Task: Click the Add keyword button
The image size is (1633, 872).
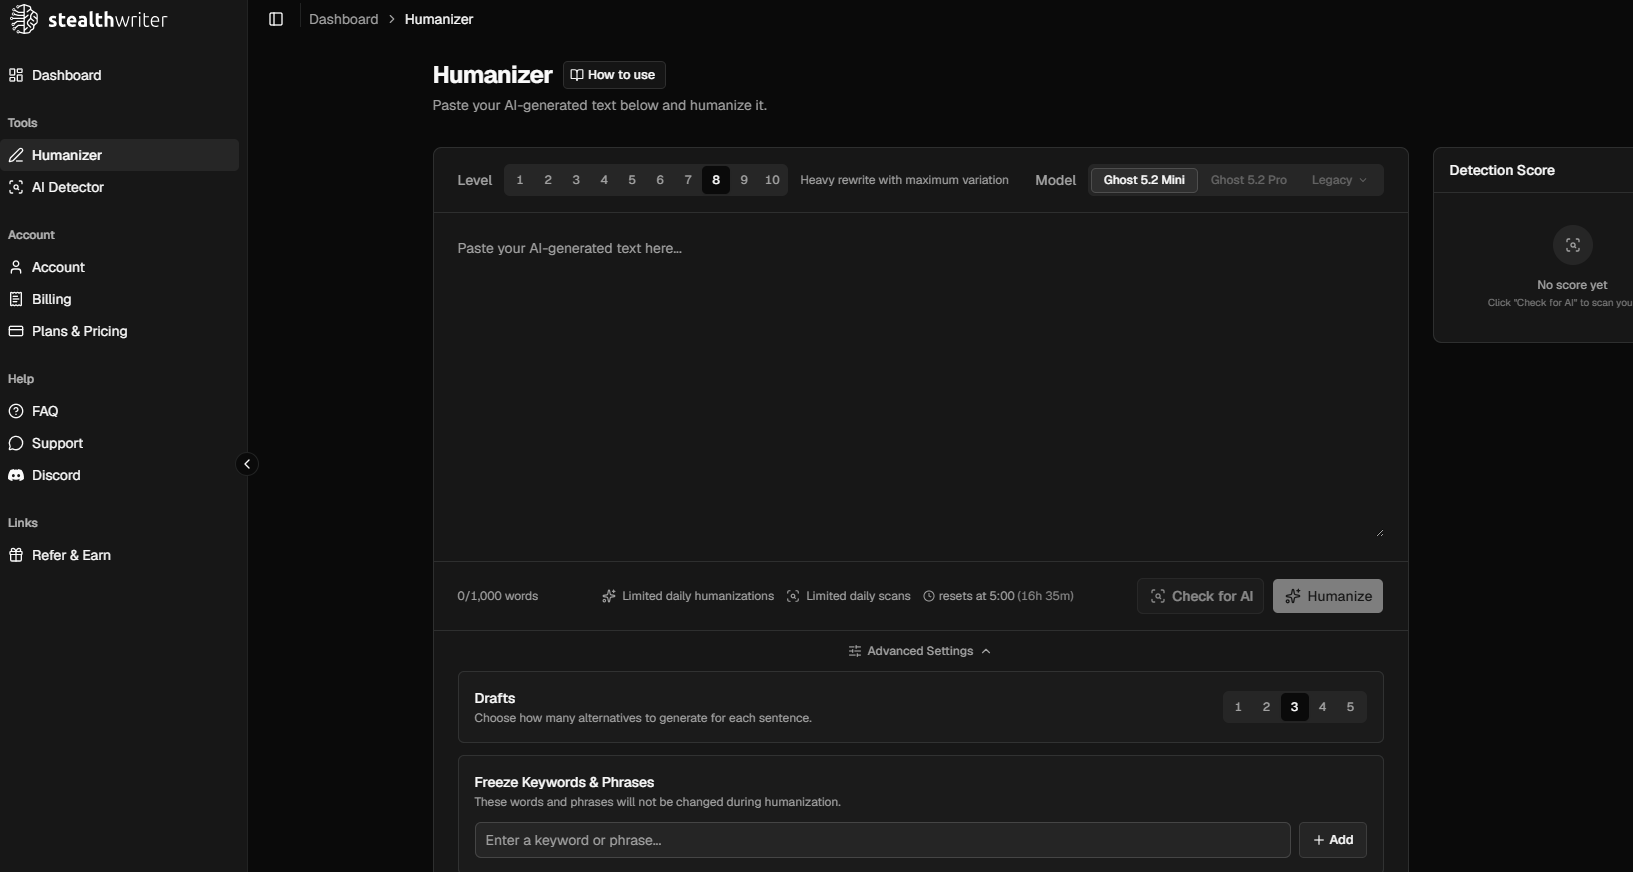Action: pos(1333,840)
